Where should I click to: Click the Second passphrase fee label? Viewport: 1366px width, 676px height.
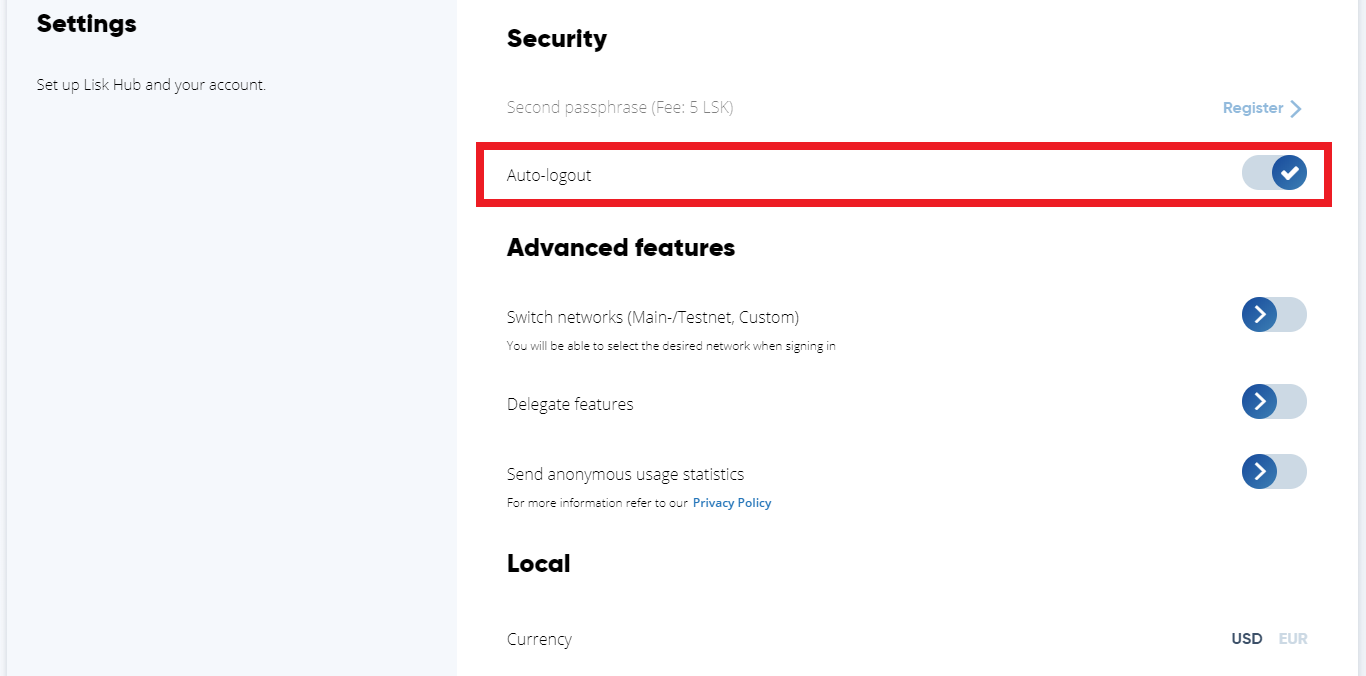coord(619,107)
